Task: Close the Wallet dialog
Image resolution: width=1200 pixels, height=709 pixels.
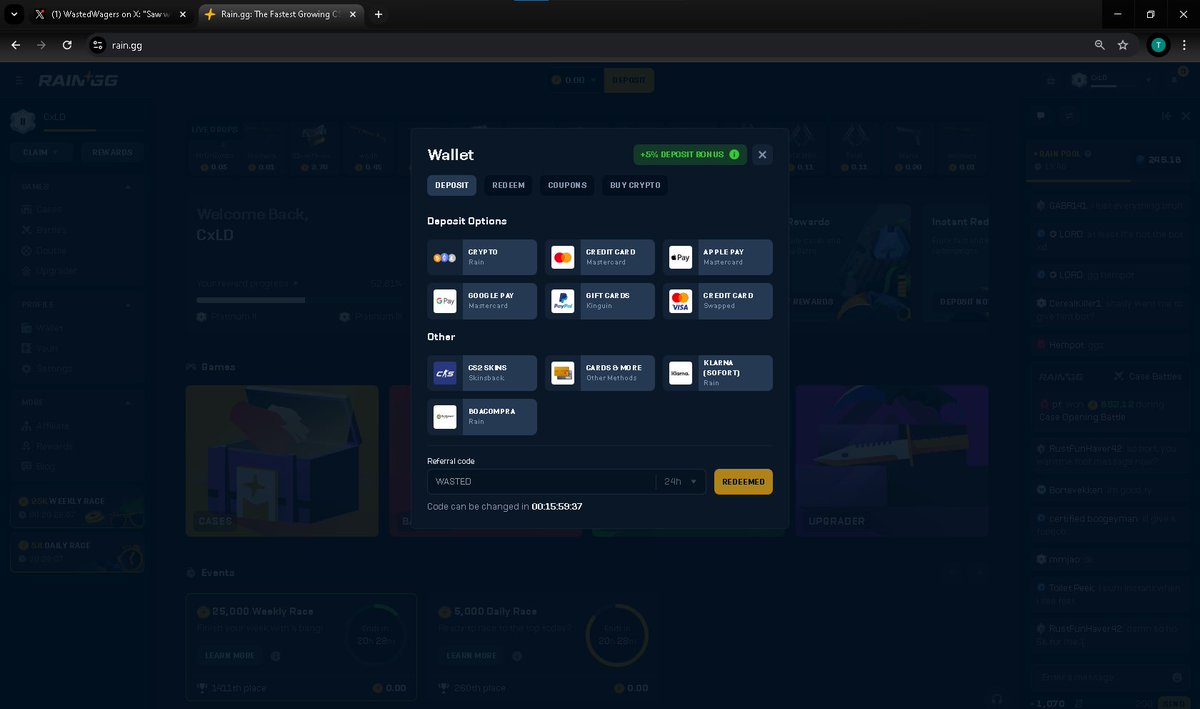Action: coord(762,155)
